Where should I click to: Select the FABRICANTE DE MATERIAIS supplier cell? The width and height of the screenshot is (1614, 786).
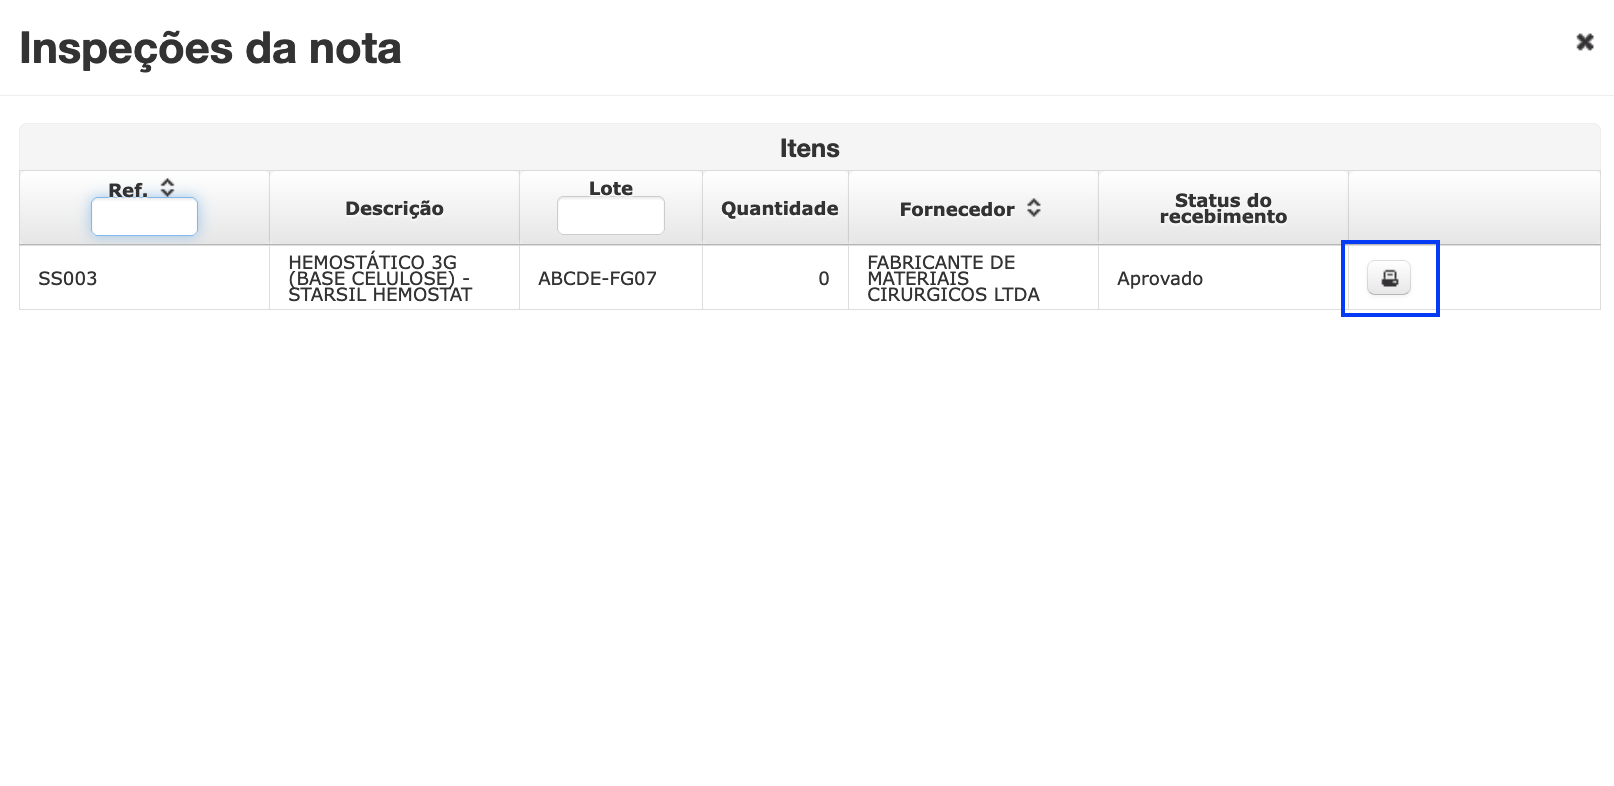[x=973, y=278]
